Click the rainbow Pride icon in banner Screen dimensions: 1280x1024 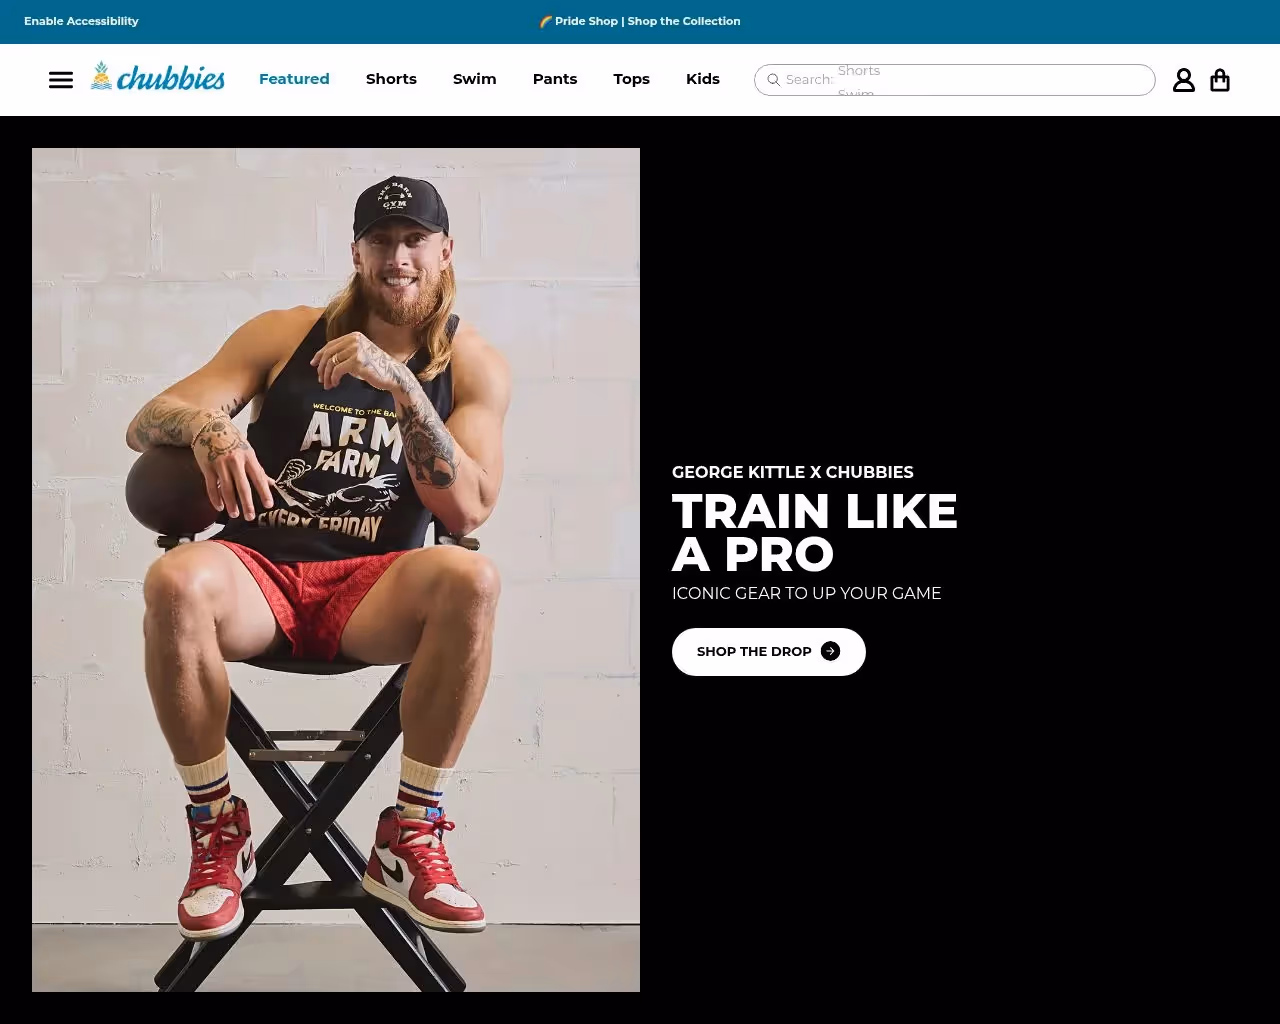[546, 21]
